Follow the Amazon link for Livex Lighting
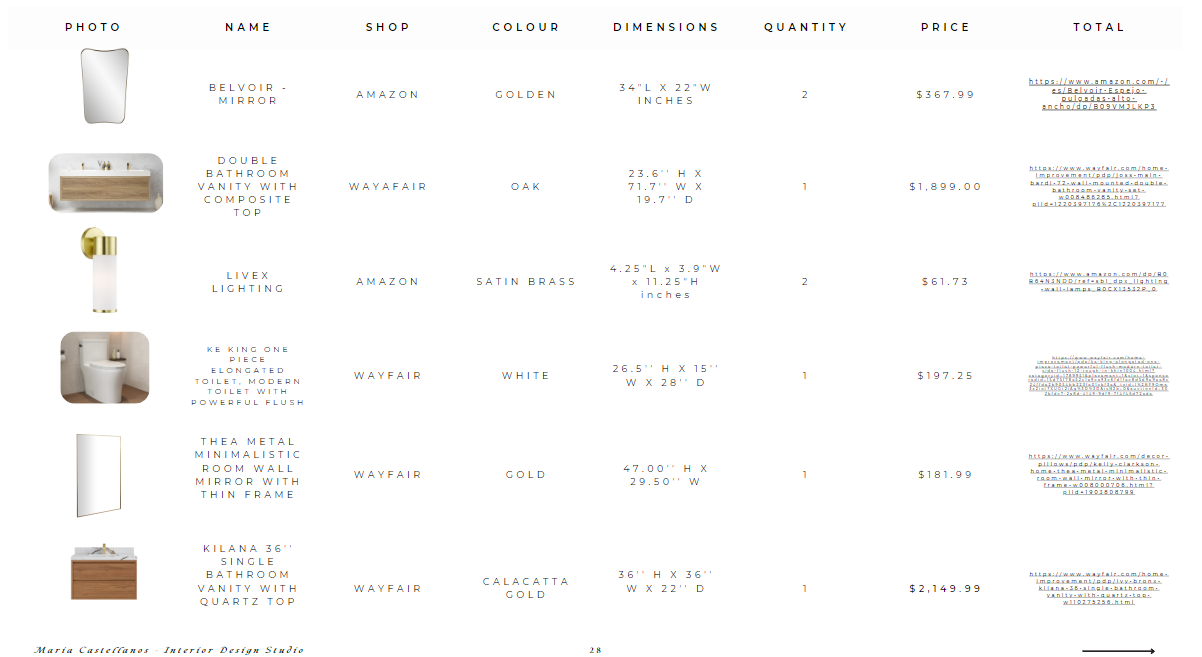Viewport: 1202px width, 657px height. pos(1098,281)
